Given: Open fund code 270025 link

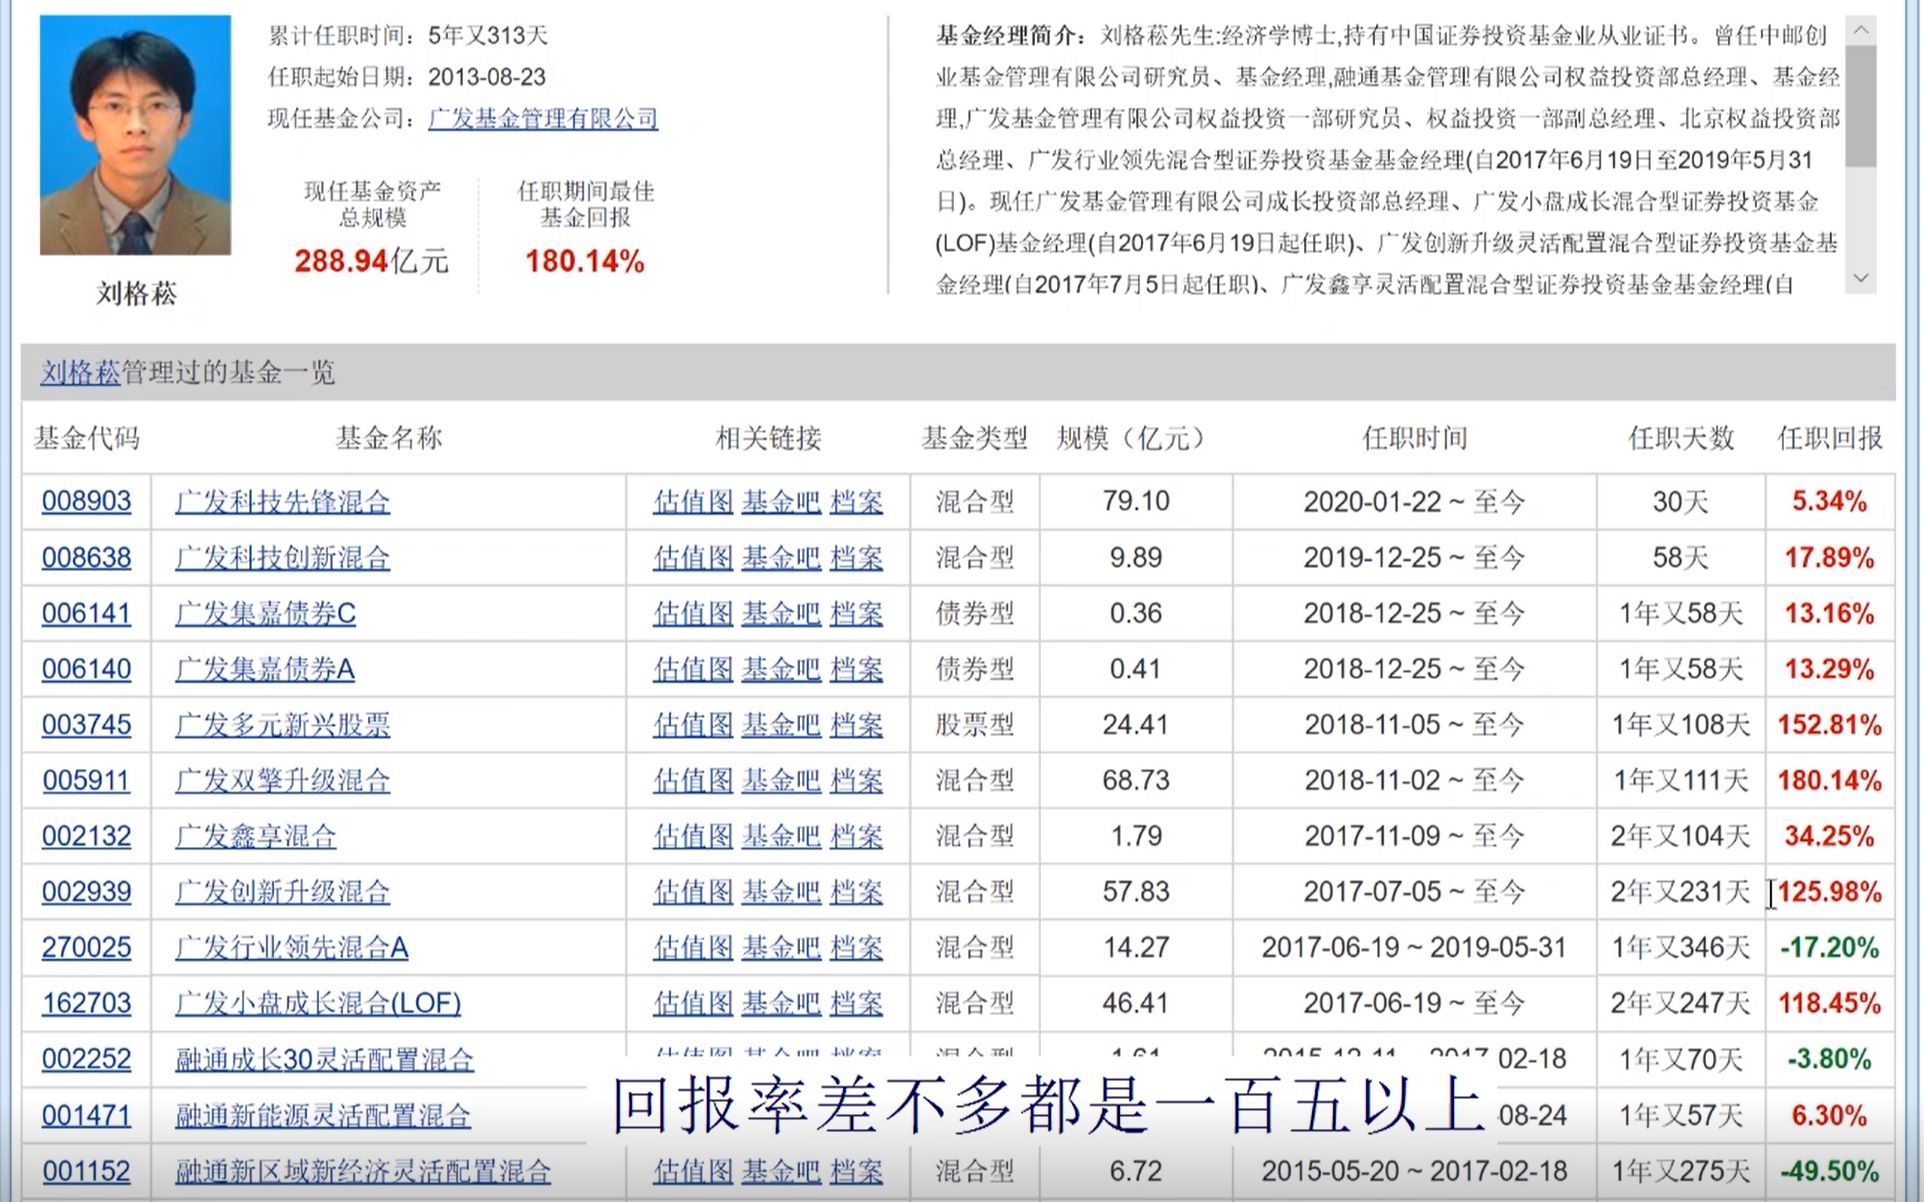Looking at the screenshot, I should pyautogui.click(x=86, y=948).
